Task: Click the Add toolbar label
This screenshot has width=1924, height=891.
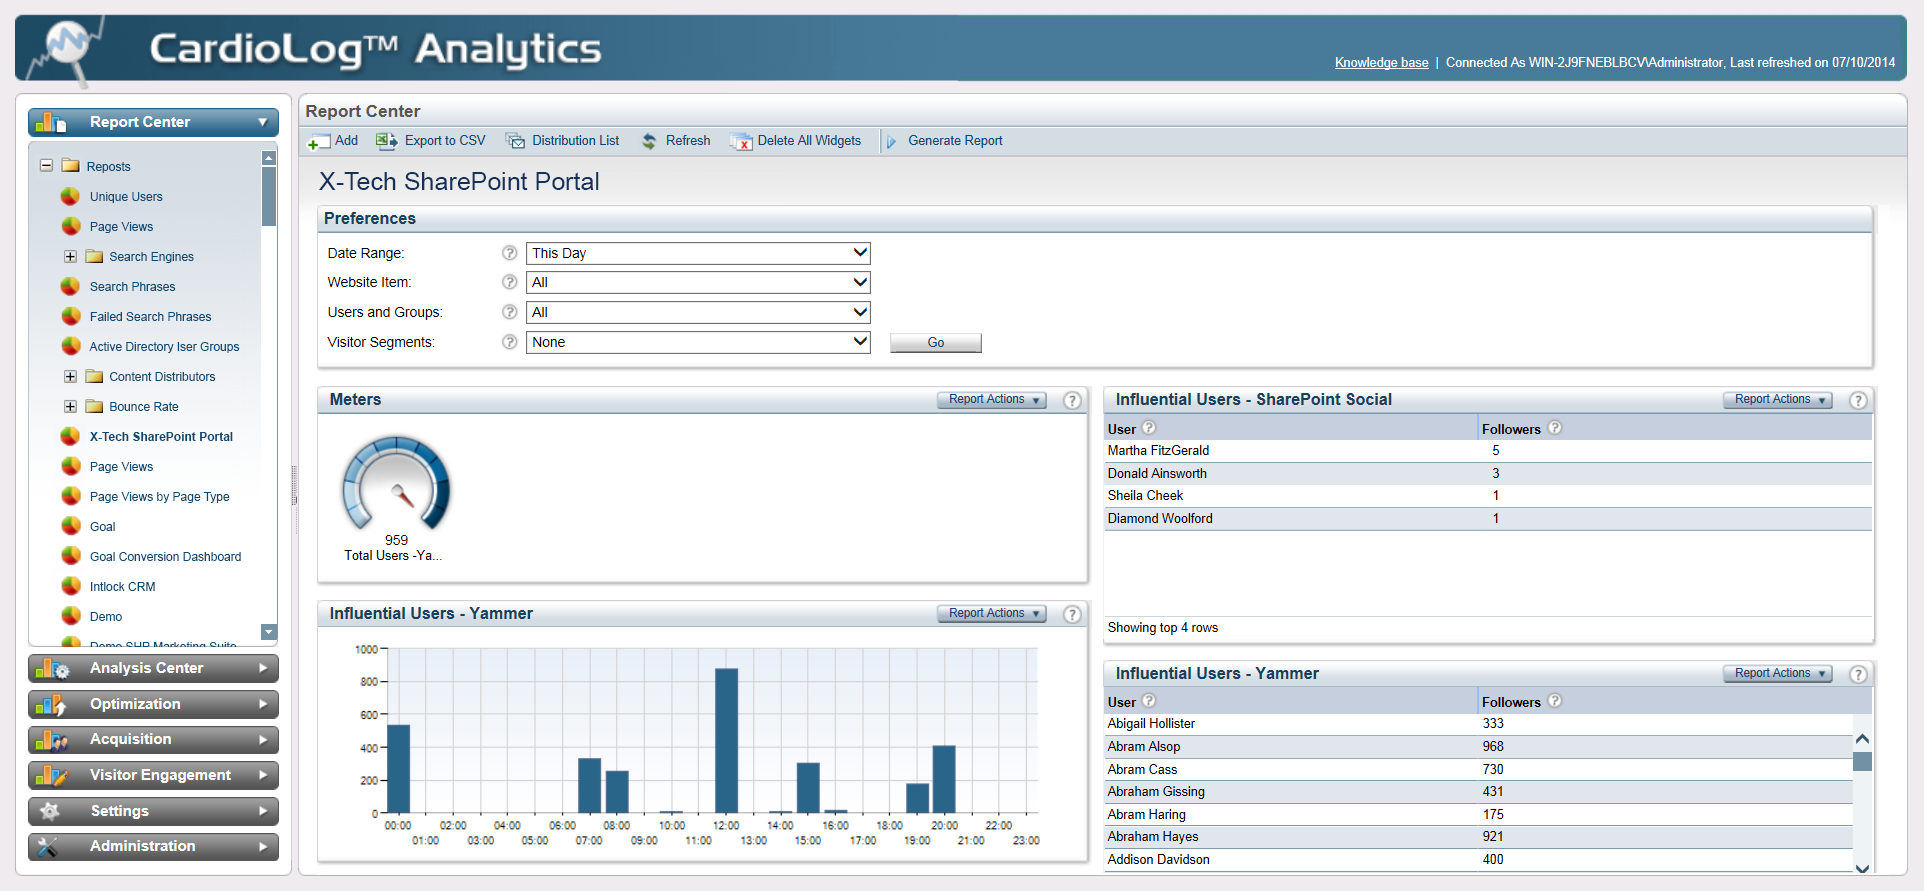Action: pyautogui.click(x=346, y=141)
